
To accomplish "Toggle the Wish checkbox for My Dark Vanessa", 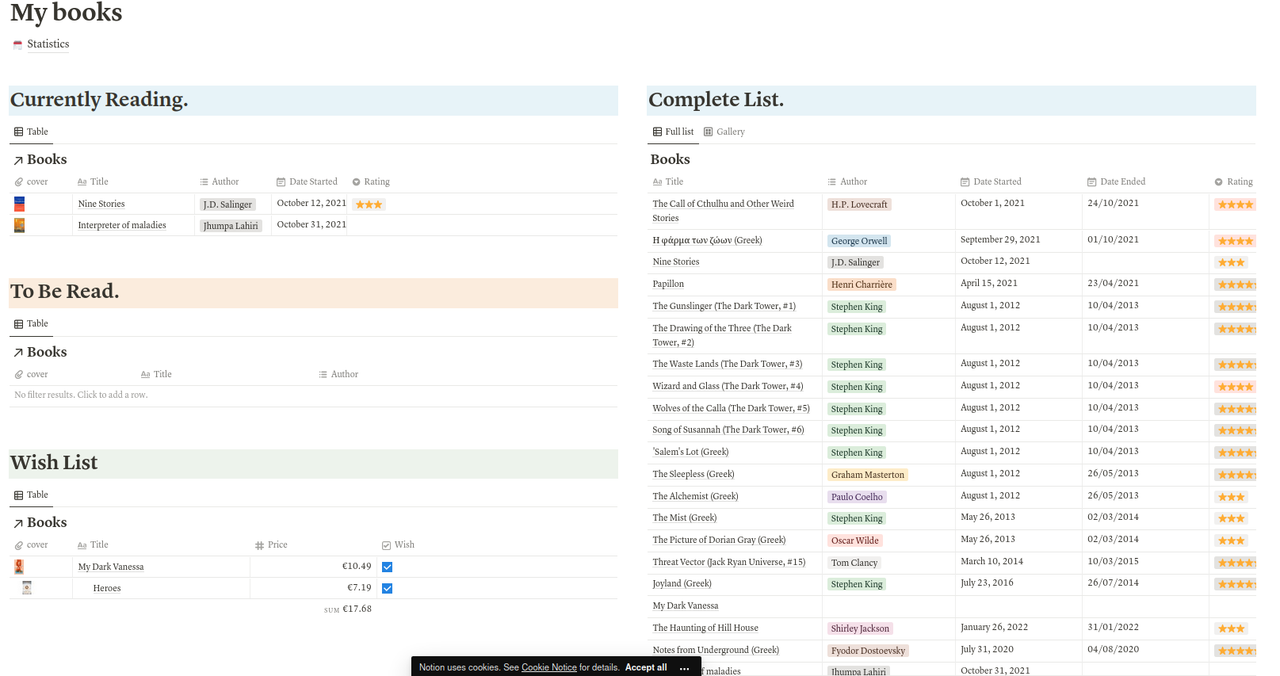I will click(x=387, y=567).
